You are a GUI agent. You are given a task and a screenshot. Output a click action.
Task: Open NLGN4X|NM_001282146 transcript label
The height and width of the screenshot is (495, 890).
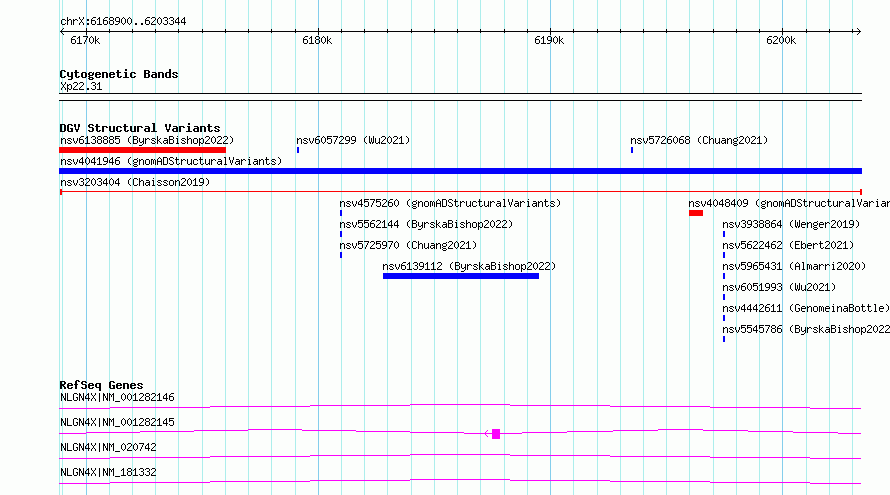117,397
